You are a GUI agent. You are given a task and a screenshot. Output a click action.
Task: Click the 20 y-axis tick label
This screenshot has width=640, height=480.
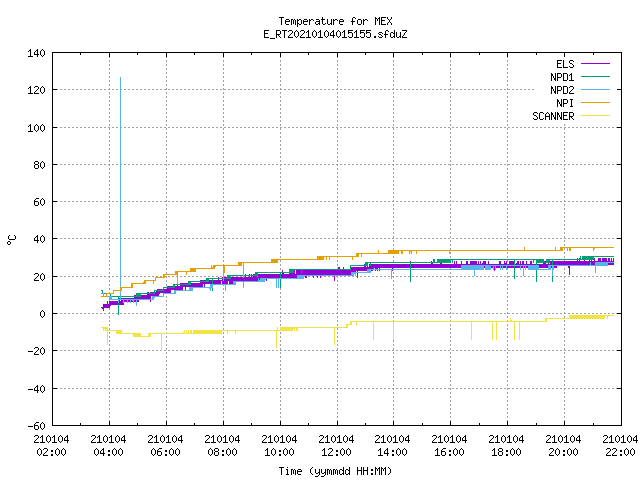tap(39, 277)
